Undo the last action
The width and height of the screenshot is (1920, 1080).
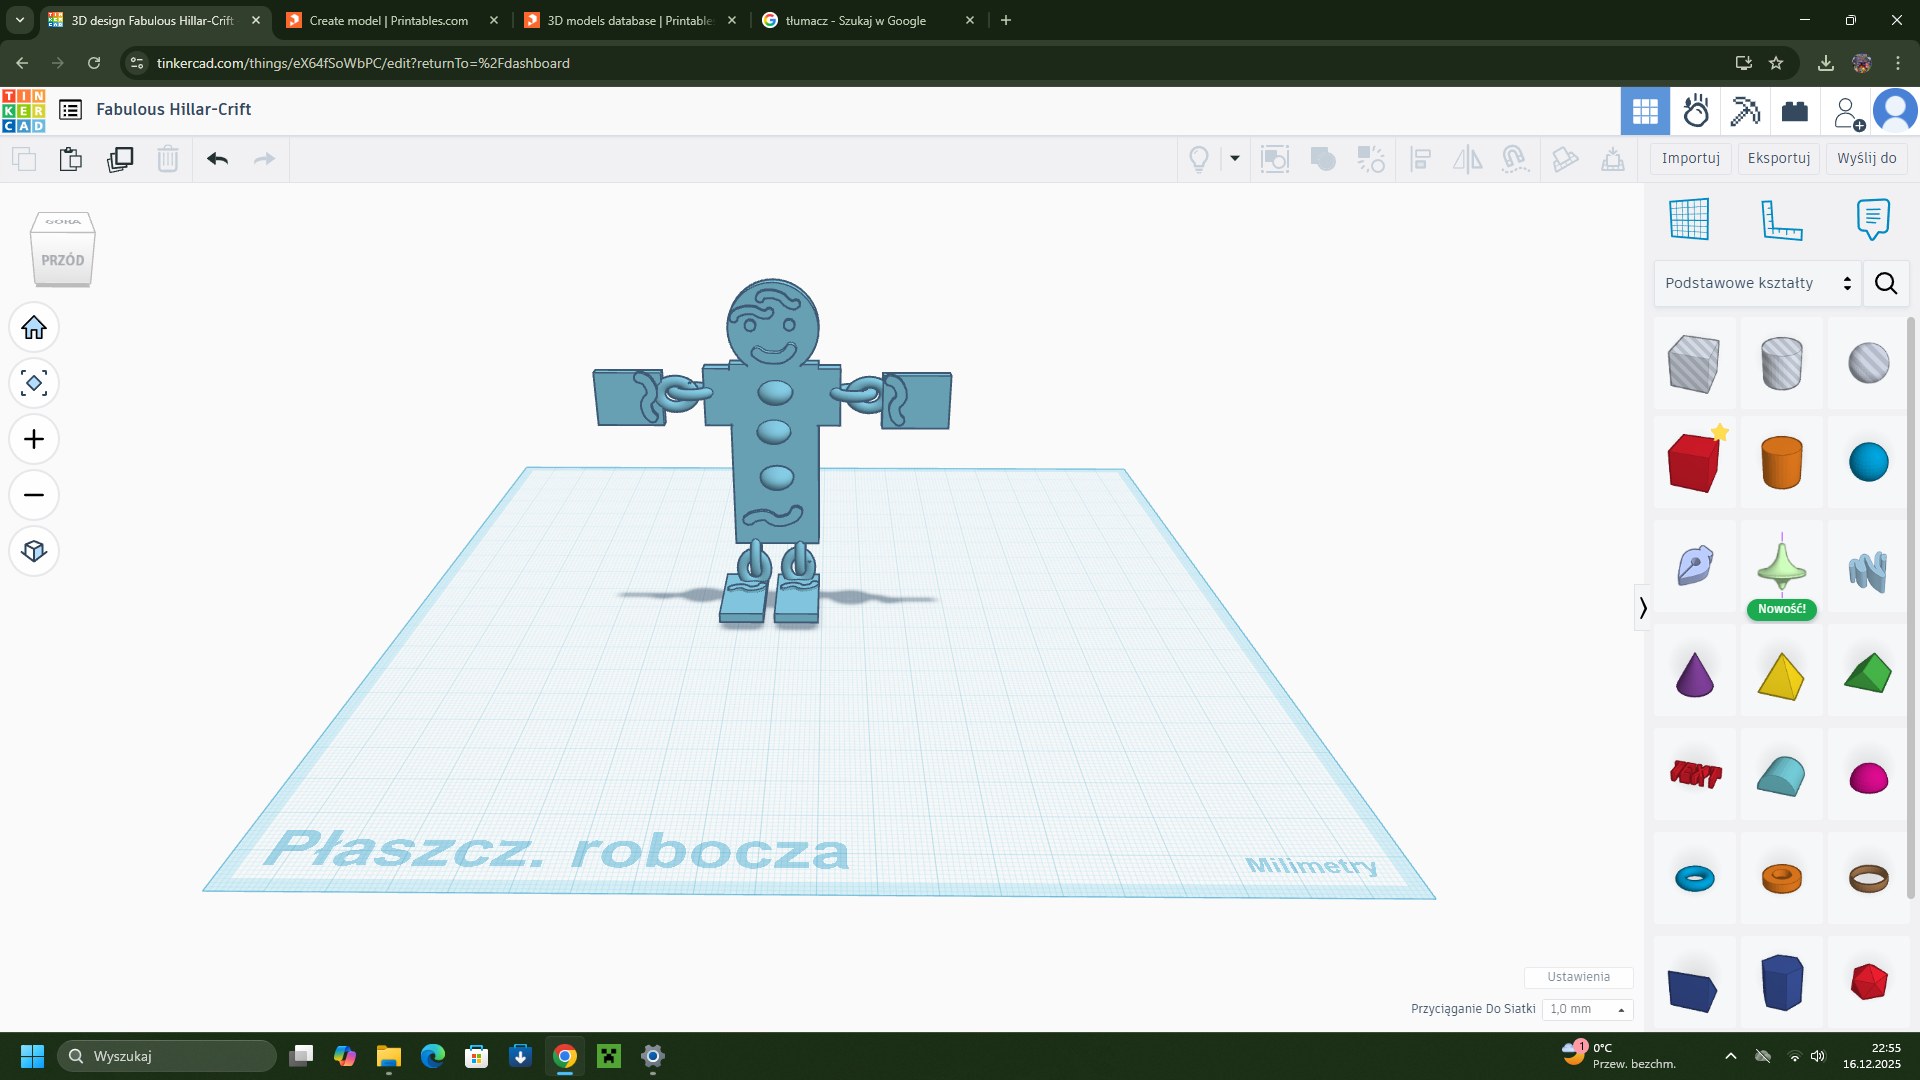coord(217,159)
